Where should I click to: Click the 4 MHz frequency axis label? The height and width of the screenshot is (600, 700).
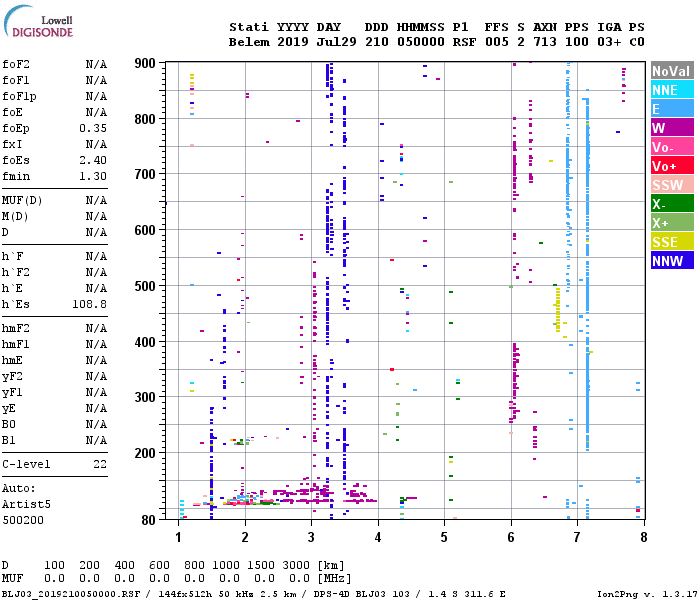(x=378, y=538)
